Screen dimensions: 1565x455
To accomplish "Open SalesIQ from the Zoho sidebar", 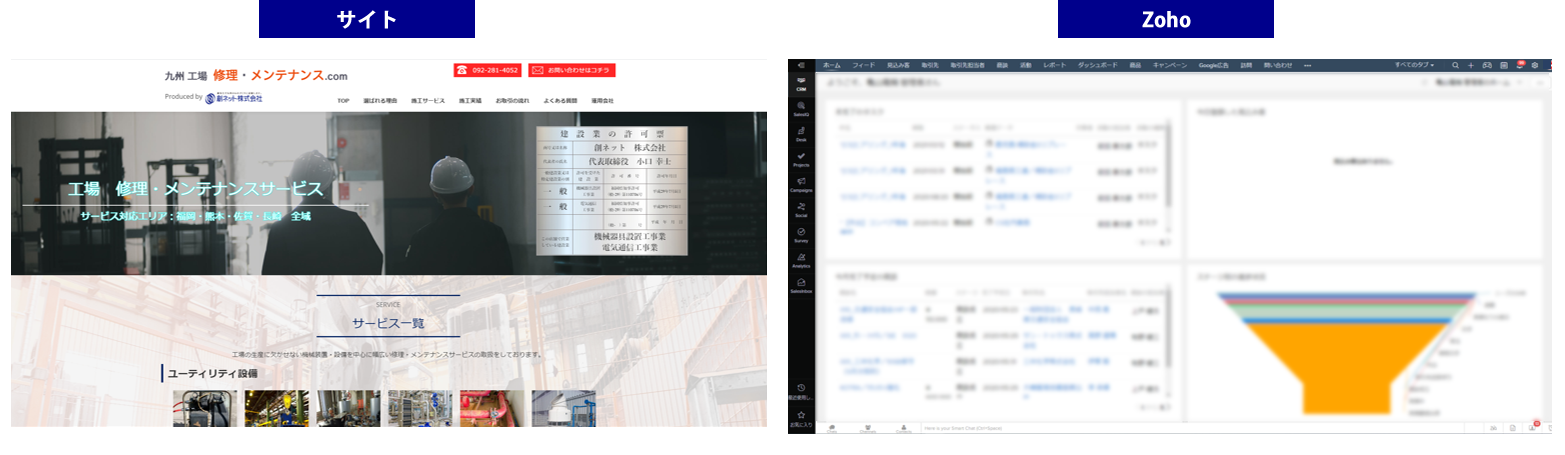I will tap(801, 109).
